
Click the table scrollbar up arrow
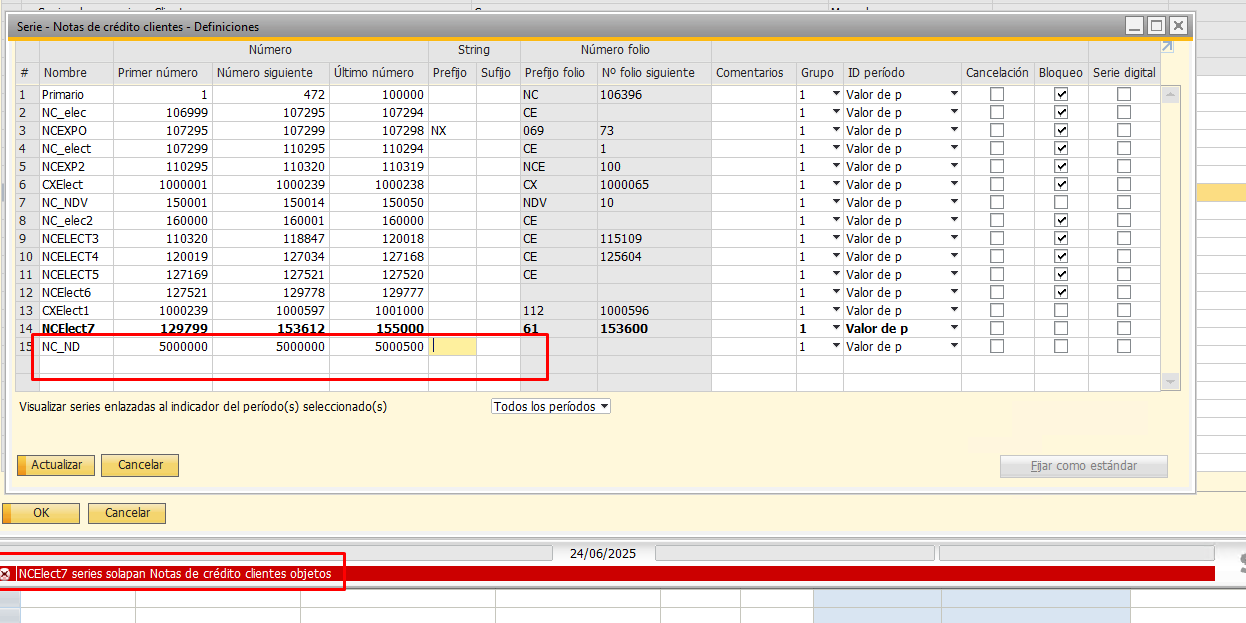(1171, 94)
